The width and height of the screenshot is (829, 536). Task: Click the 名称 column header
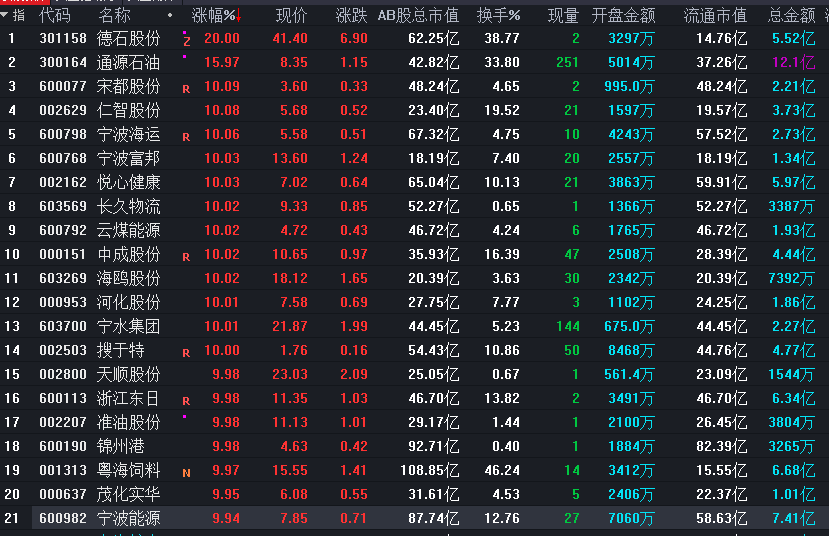[x=114, y=16]
